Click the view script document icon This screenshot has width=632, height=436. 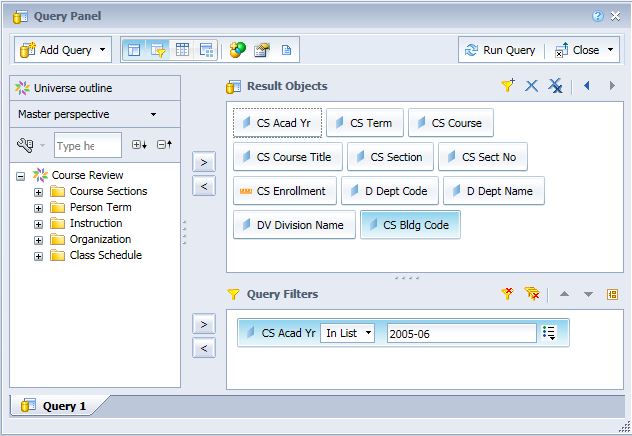286,50
